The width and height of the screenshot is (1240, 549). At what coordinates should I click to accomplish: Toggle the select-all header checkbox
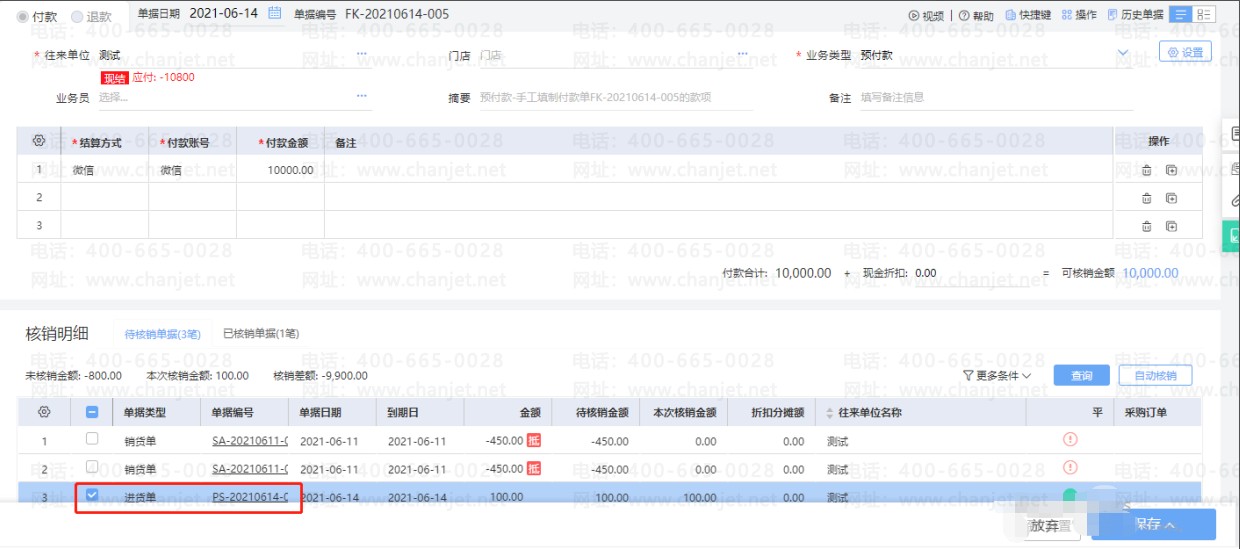(92, 412)
